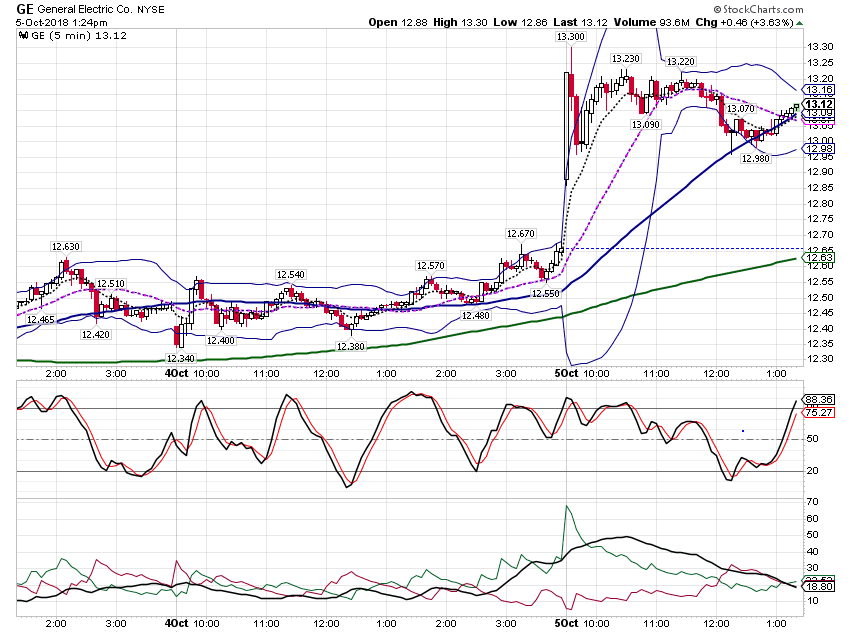Click the 12.630 price annotation
This screenshot has width=850, height=633.
(66, 247)
